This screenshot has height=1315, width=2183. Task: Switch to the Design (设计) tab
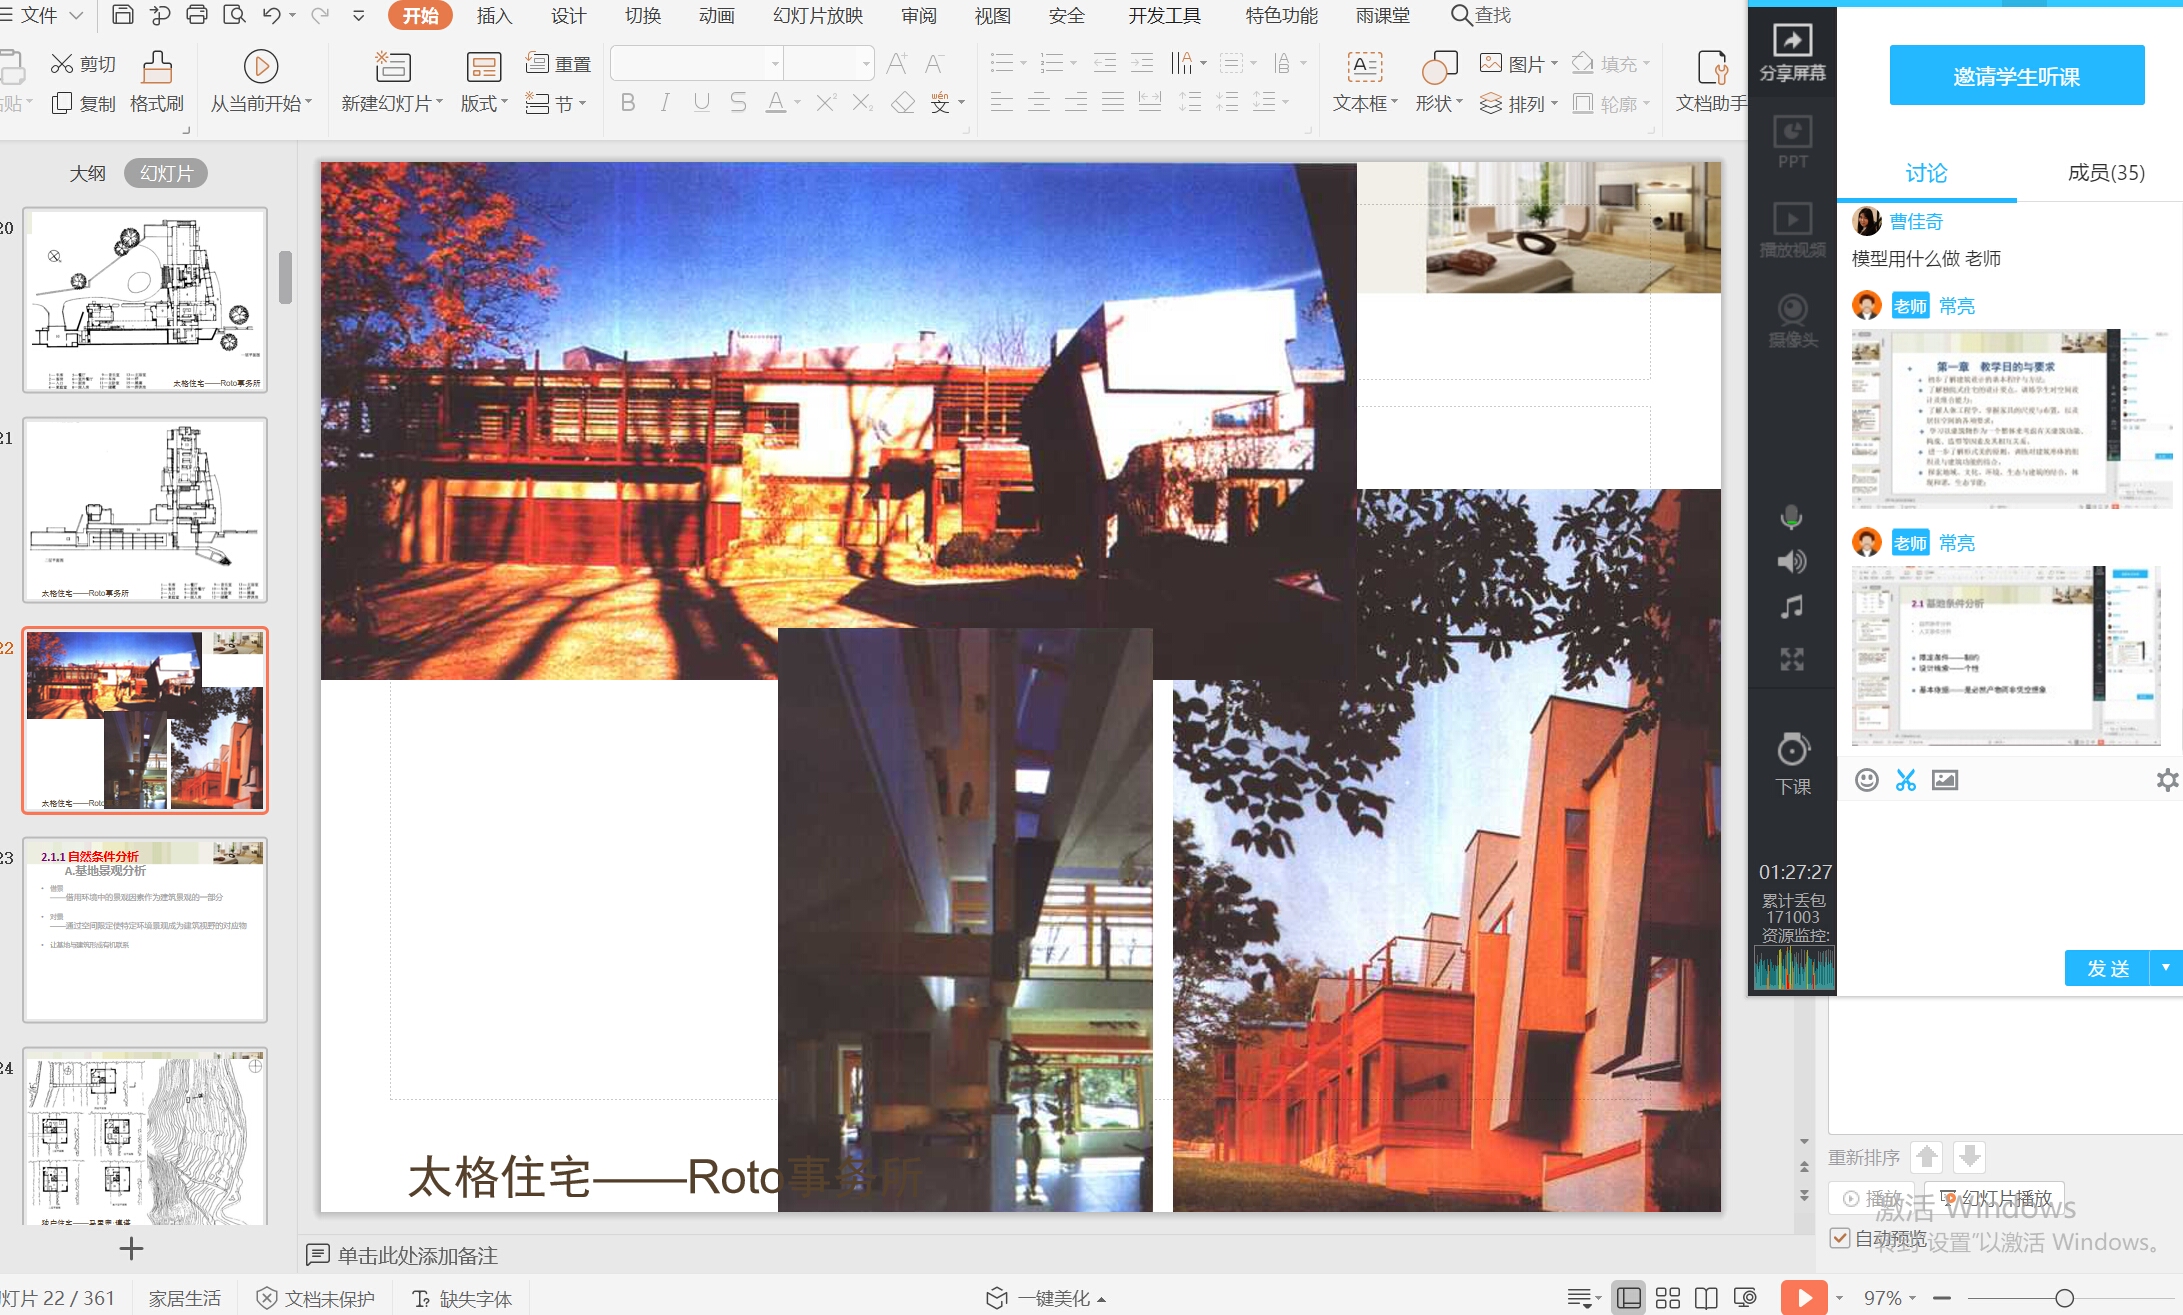tap(568, 15)
